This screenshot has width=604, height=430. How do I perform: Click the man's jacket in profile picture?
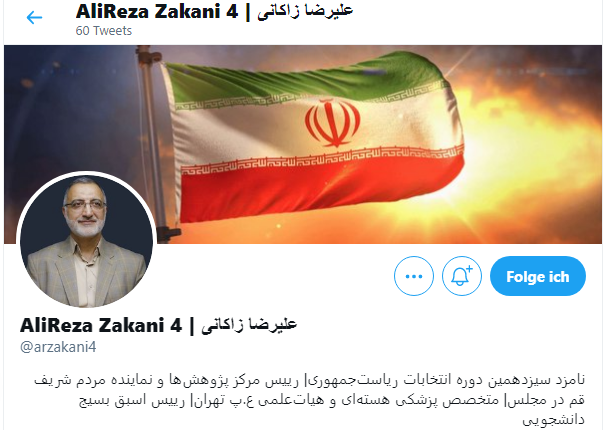click(x=86, y=274)
